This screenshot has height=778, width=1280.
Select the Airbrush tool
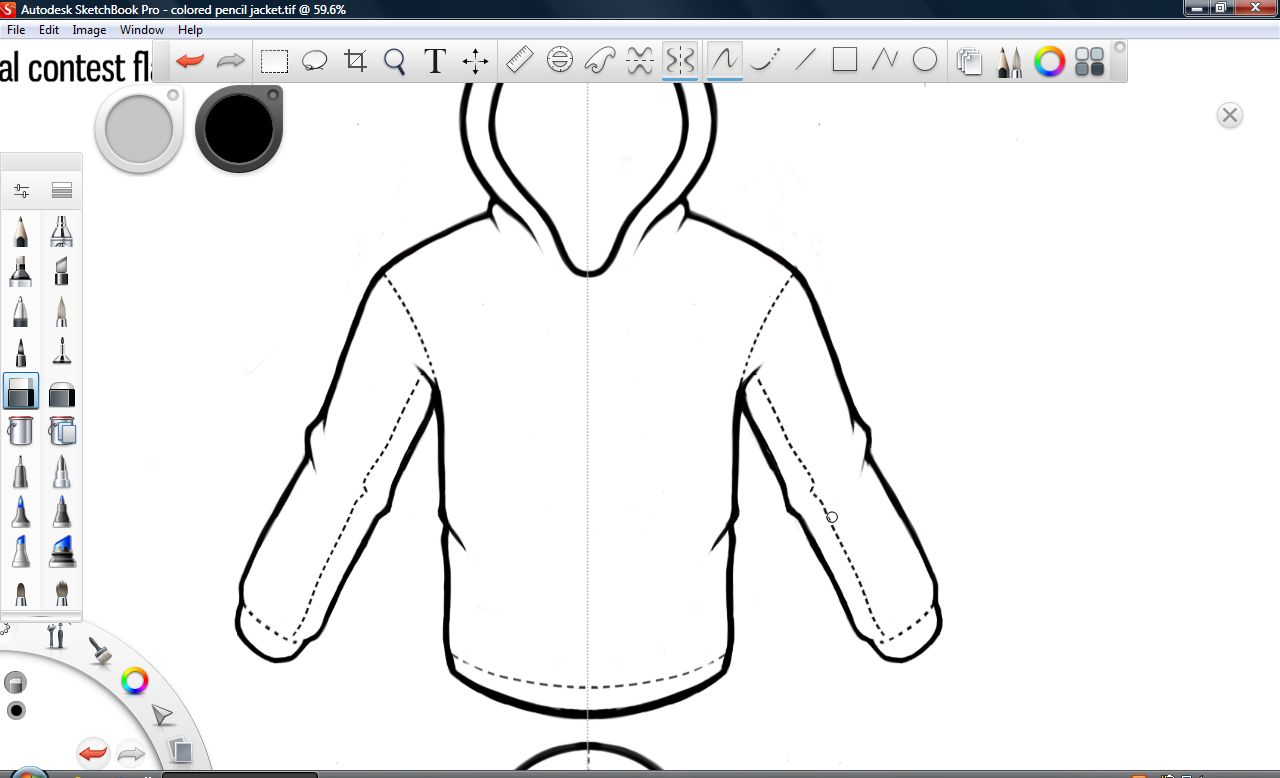point(62,231)
